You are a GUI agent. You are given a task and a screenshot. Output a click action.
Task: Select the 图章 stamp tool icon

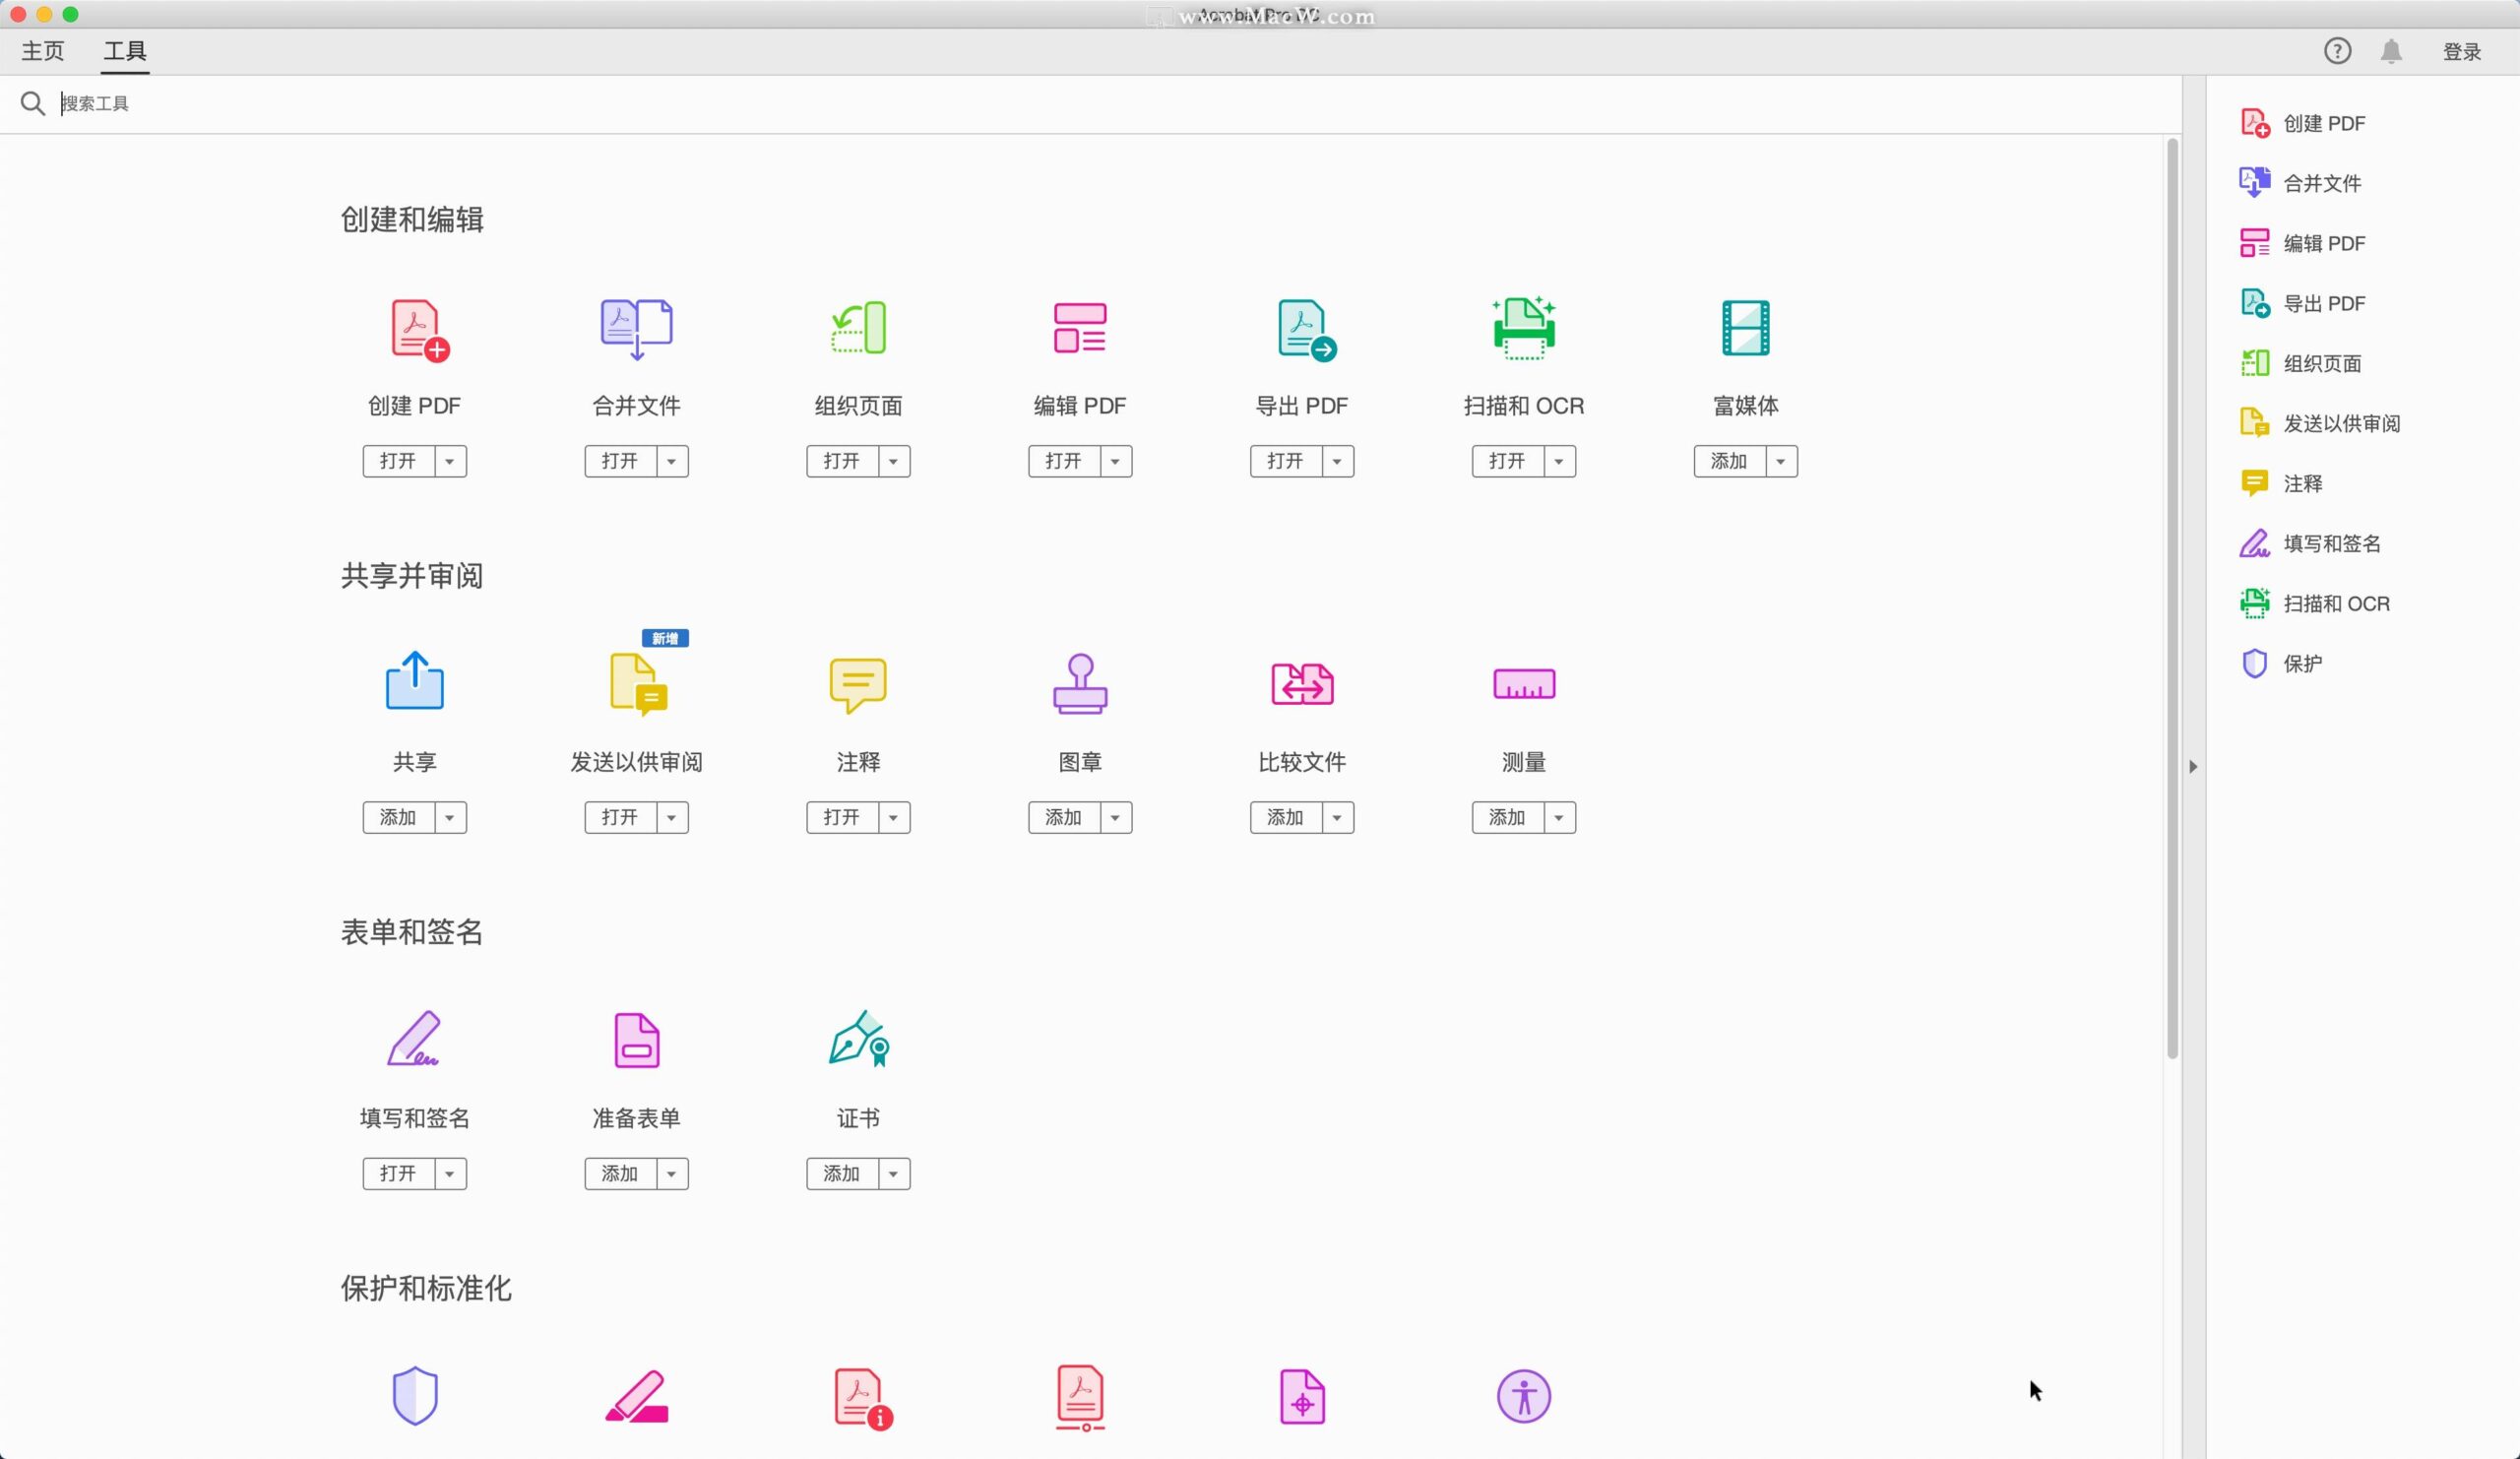[x=1080, y=685]
